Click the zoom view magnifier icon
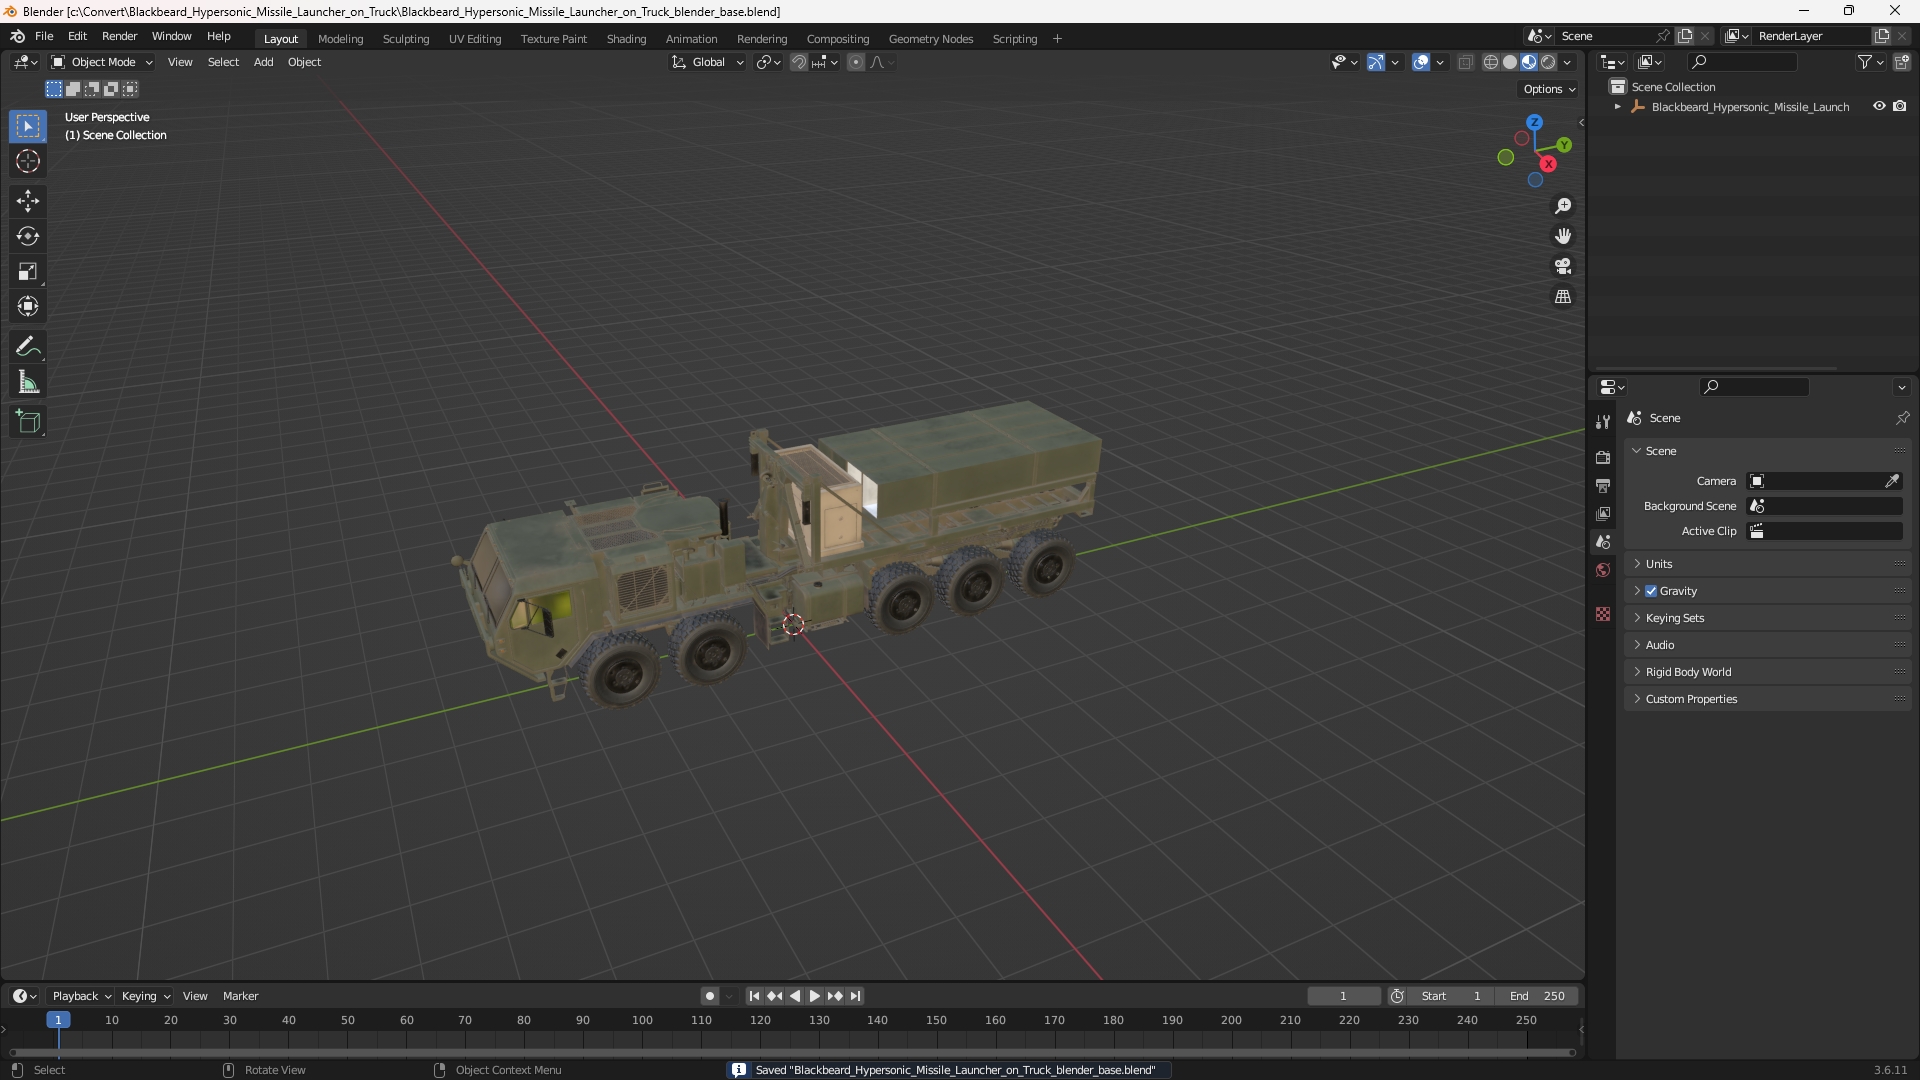Image resolution: width=1920 pixels, height=1080 pixels. pos(1563,206)
